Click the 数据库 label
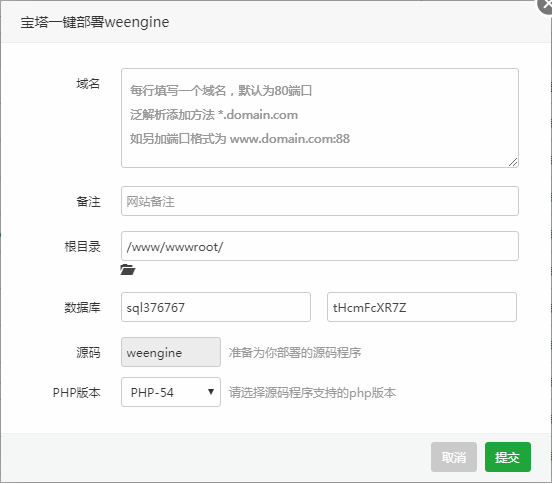Screen dimensions: 553x484 pos(82,308)
